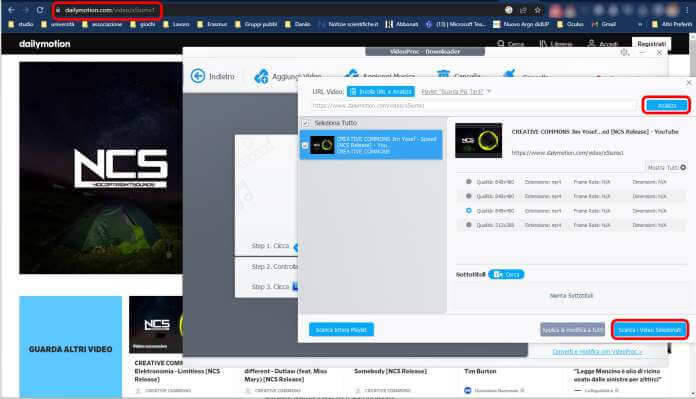Click the video URL input field
Viewport: 696px width, 399px height.
coord(474,106)
